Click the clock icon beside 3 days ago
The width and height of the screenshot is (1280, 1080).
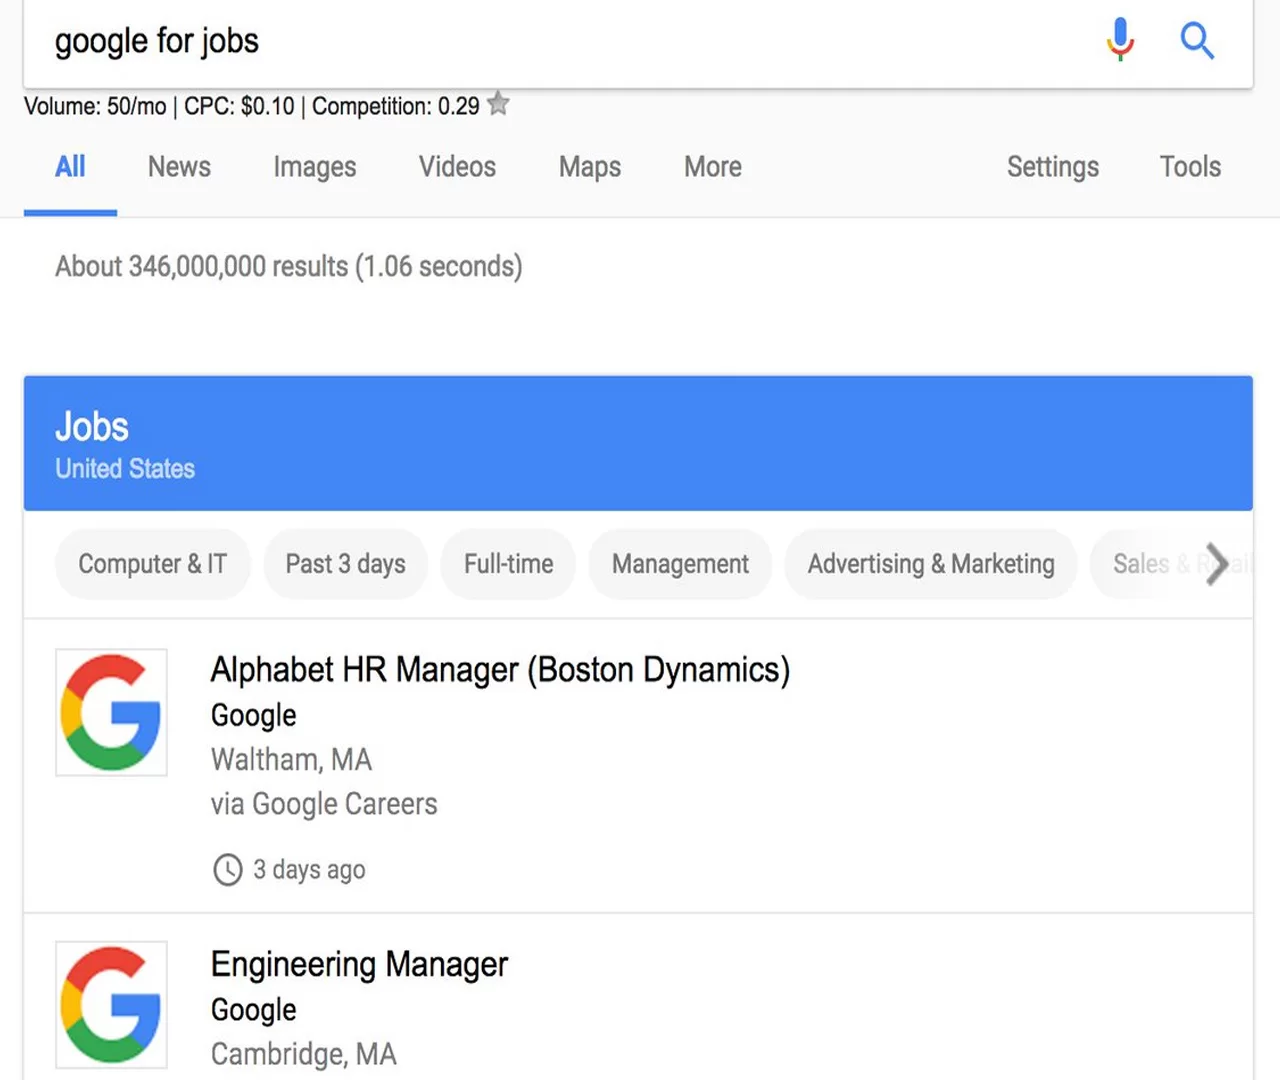click(x=228, y=869)
